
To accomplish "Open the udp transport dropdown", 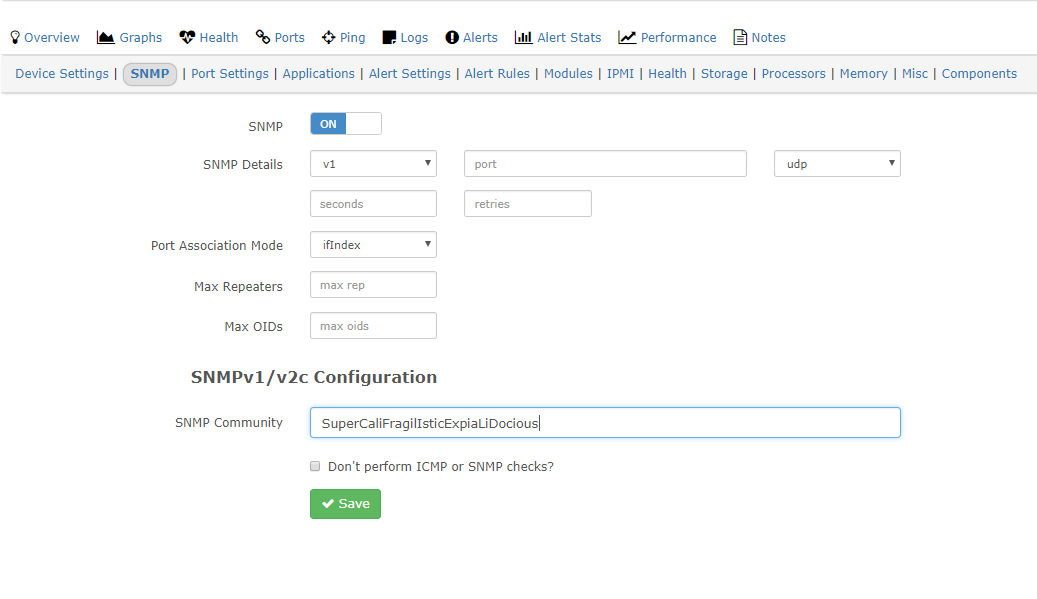I will pyautogui.click(x=837, y=164).
